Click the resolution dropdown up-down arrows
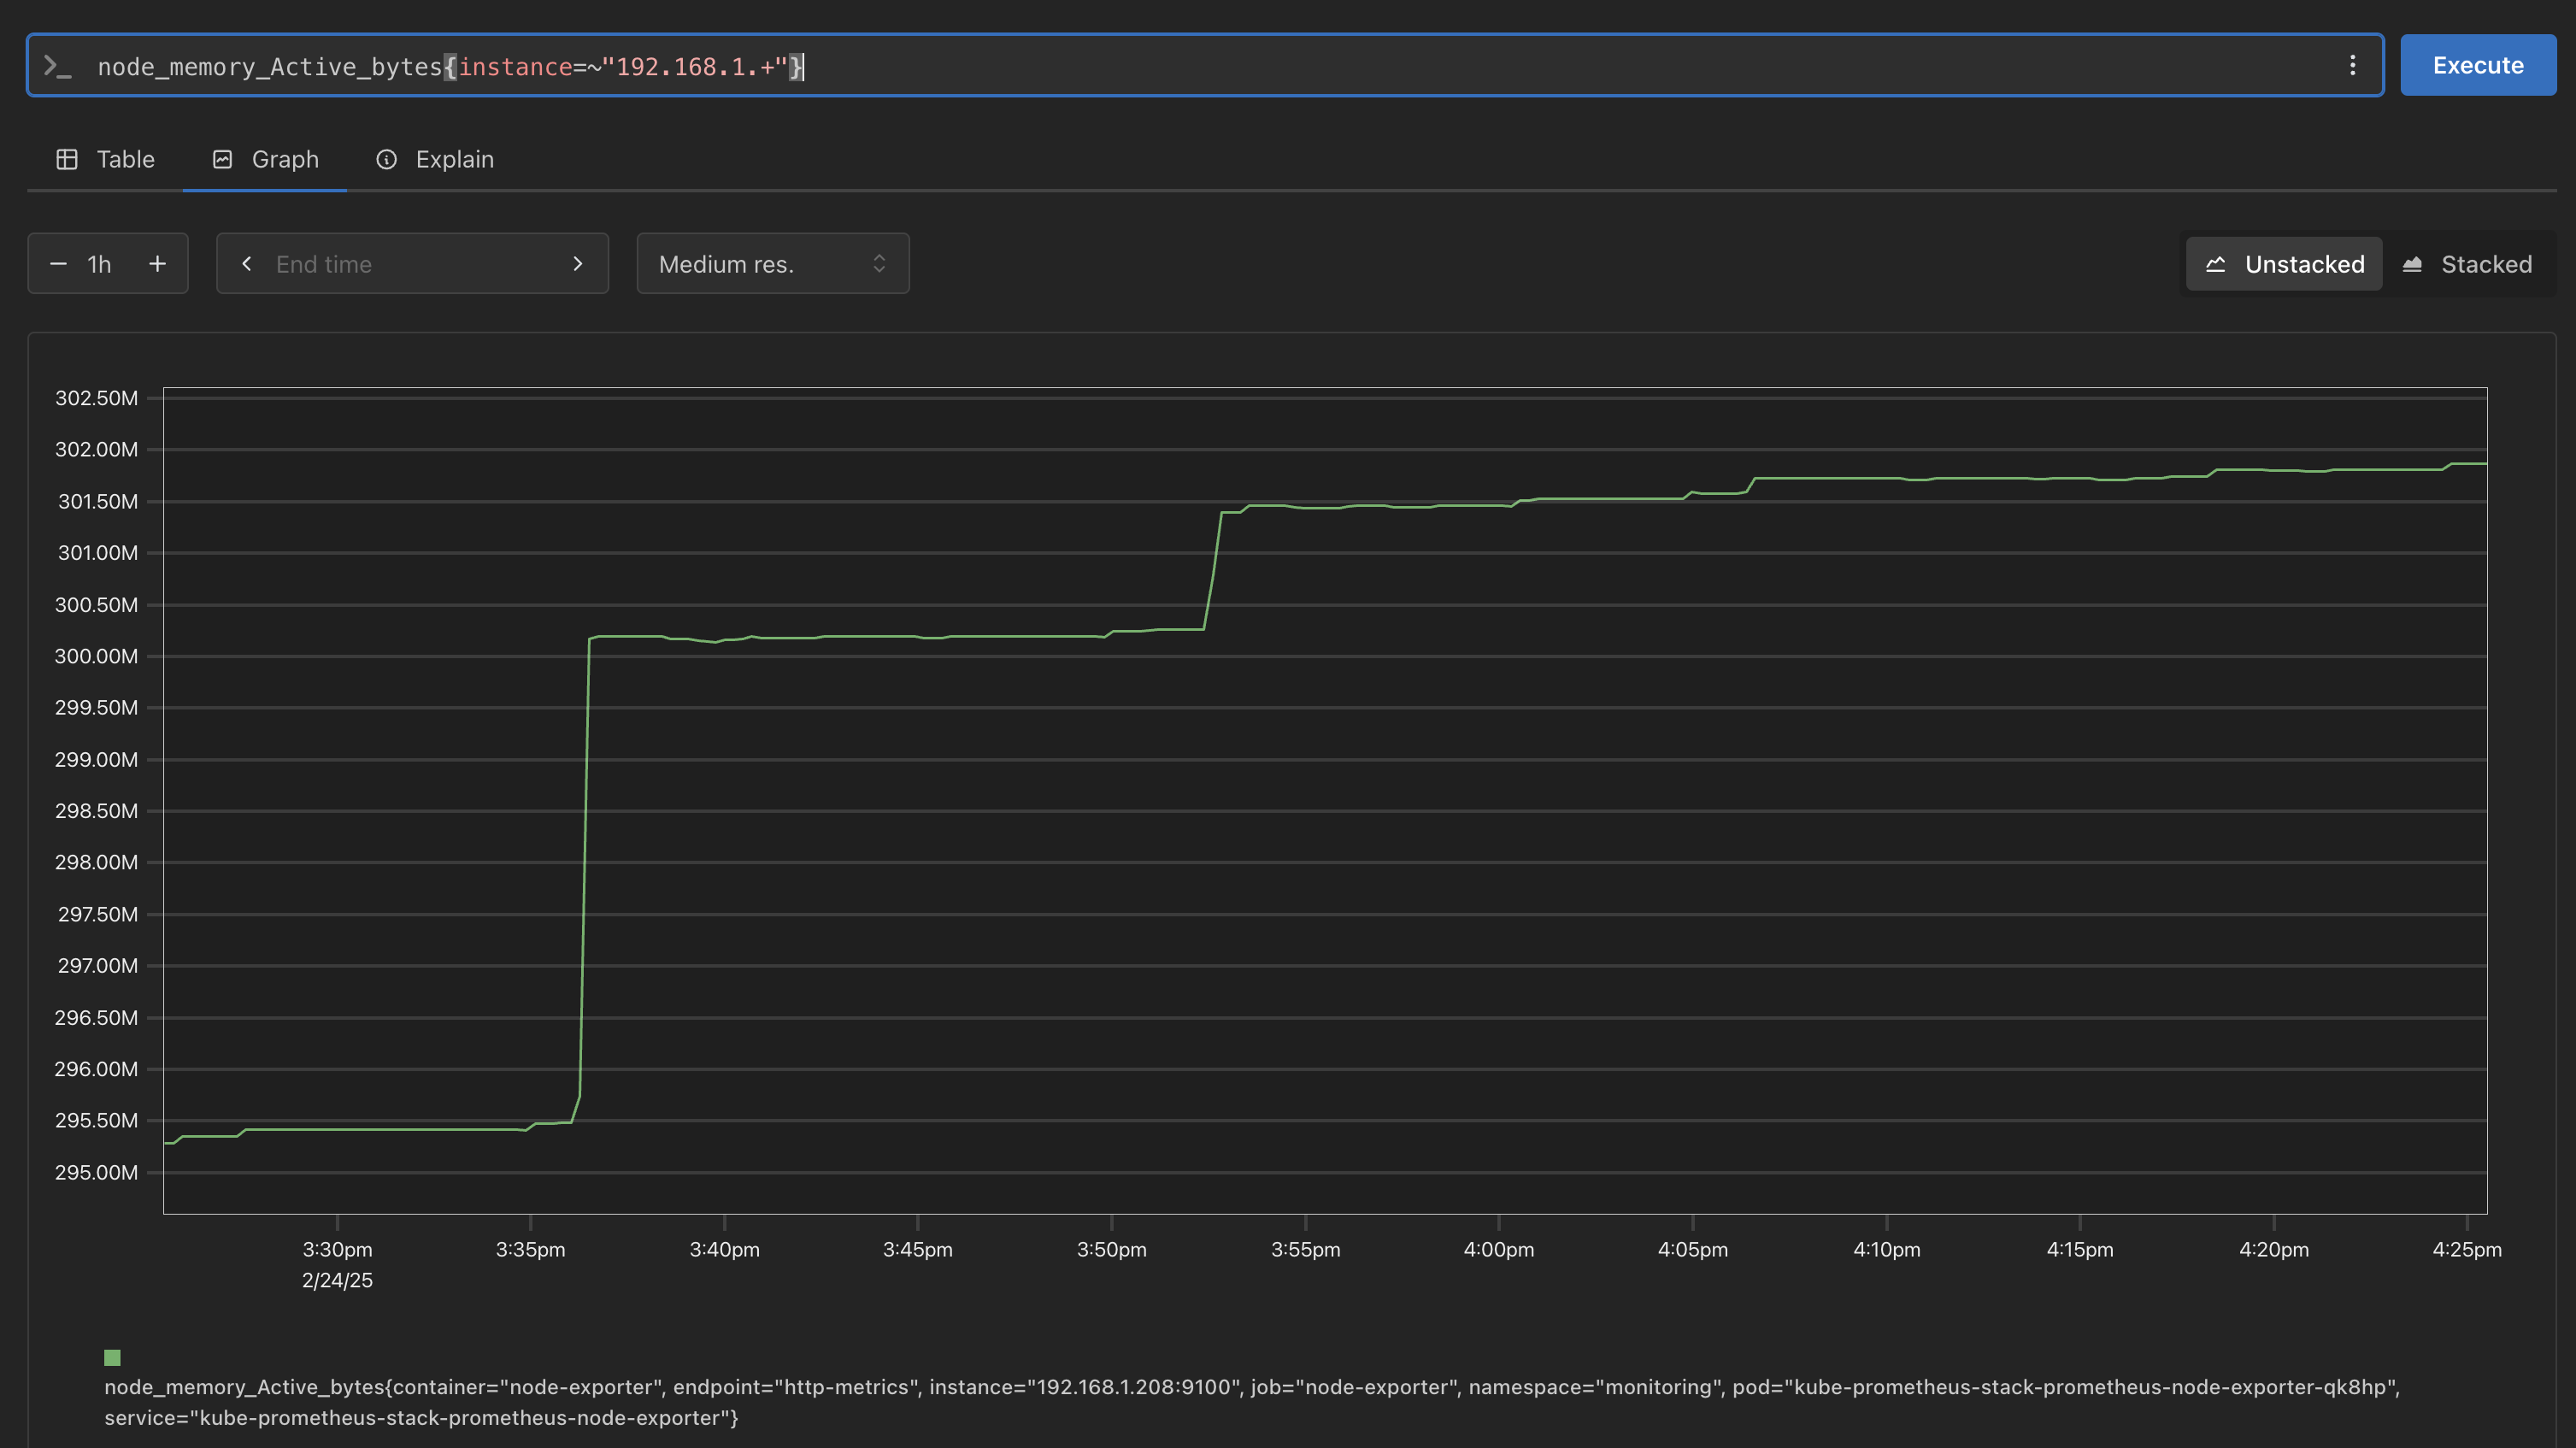 coord(879,264)
